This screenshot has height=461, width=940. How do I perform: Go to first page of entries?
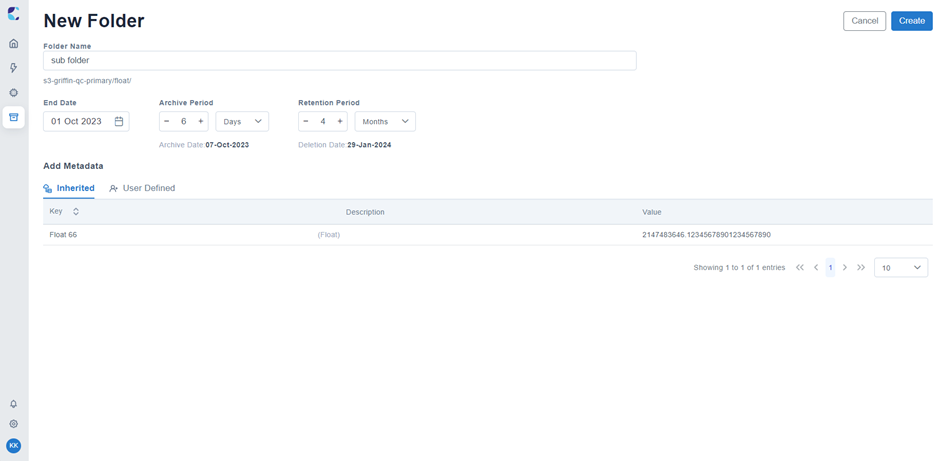click(800, 267)
